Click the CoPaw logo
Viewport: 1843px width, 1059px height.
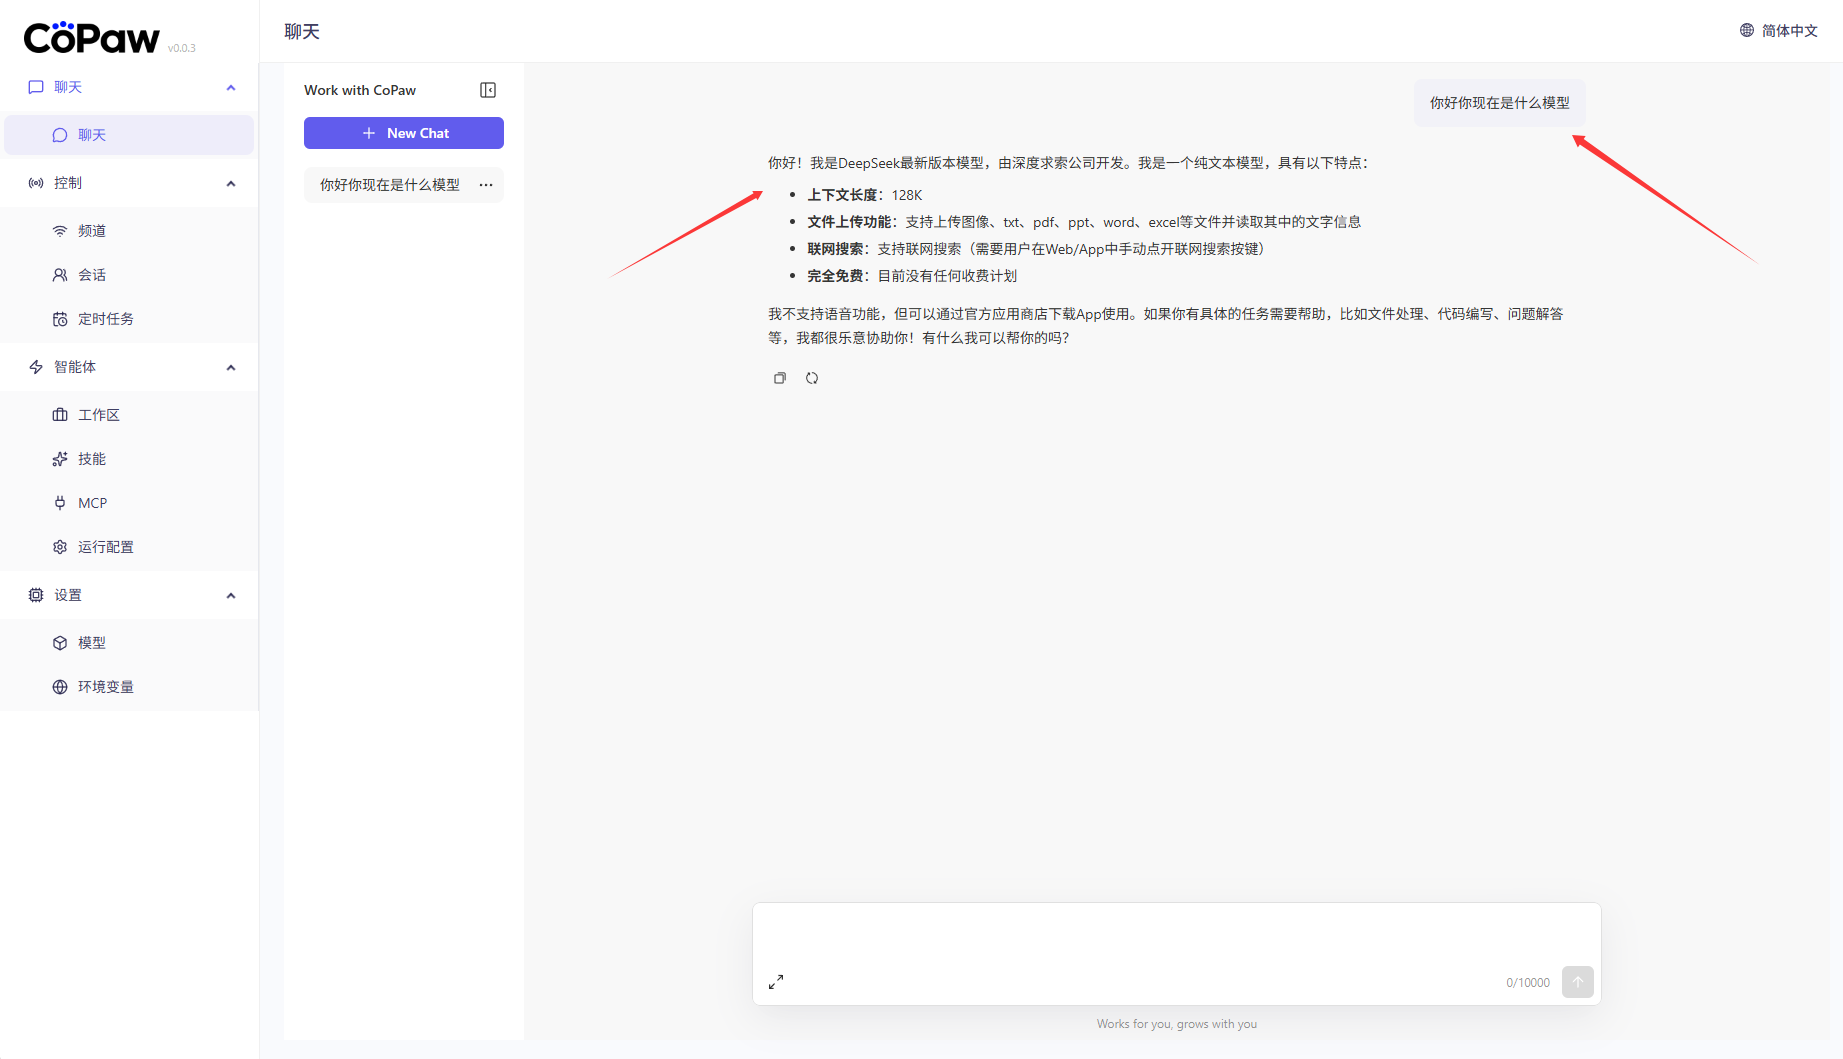click(91, 38)
